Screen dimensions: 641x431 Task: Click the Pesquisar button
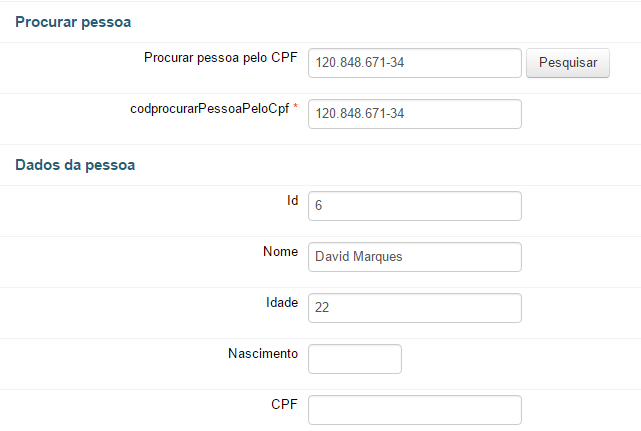click(x=567, y=62)
